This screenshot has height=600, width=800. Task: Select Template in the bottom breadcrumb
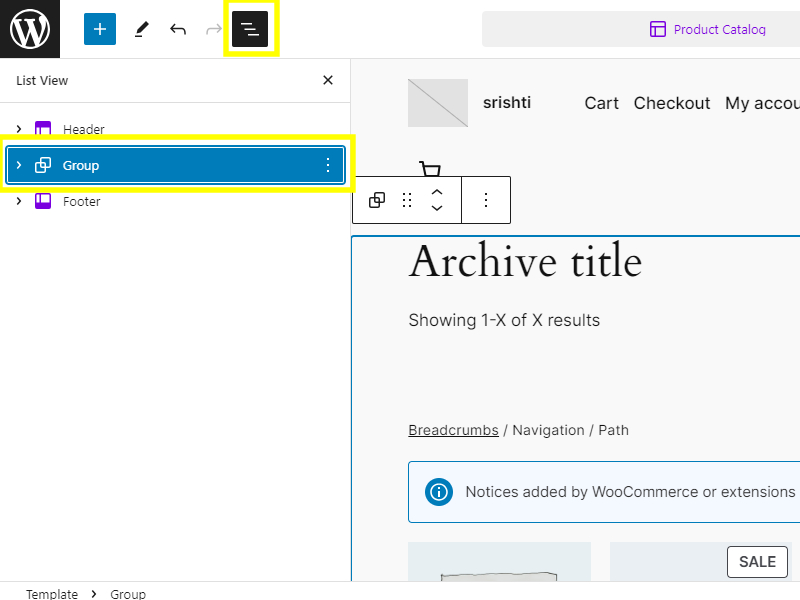click(x=52, y=594)
